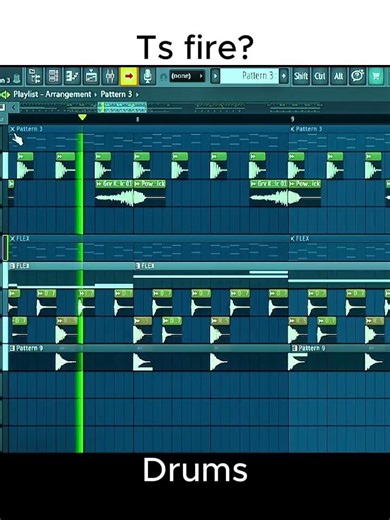Click the metronome icon in toolbar
The height and width of the screenshot is (520, 390).
coord(17,79)
